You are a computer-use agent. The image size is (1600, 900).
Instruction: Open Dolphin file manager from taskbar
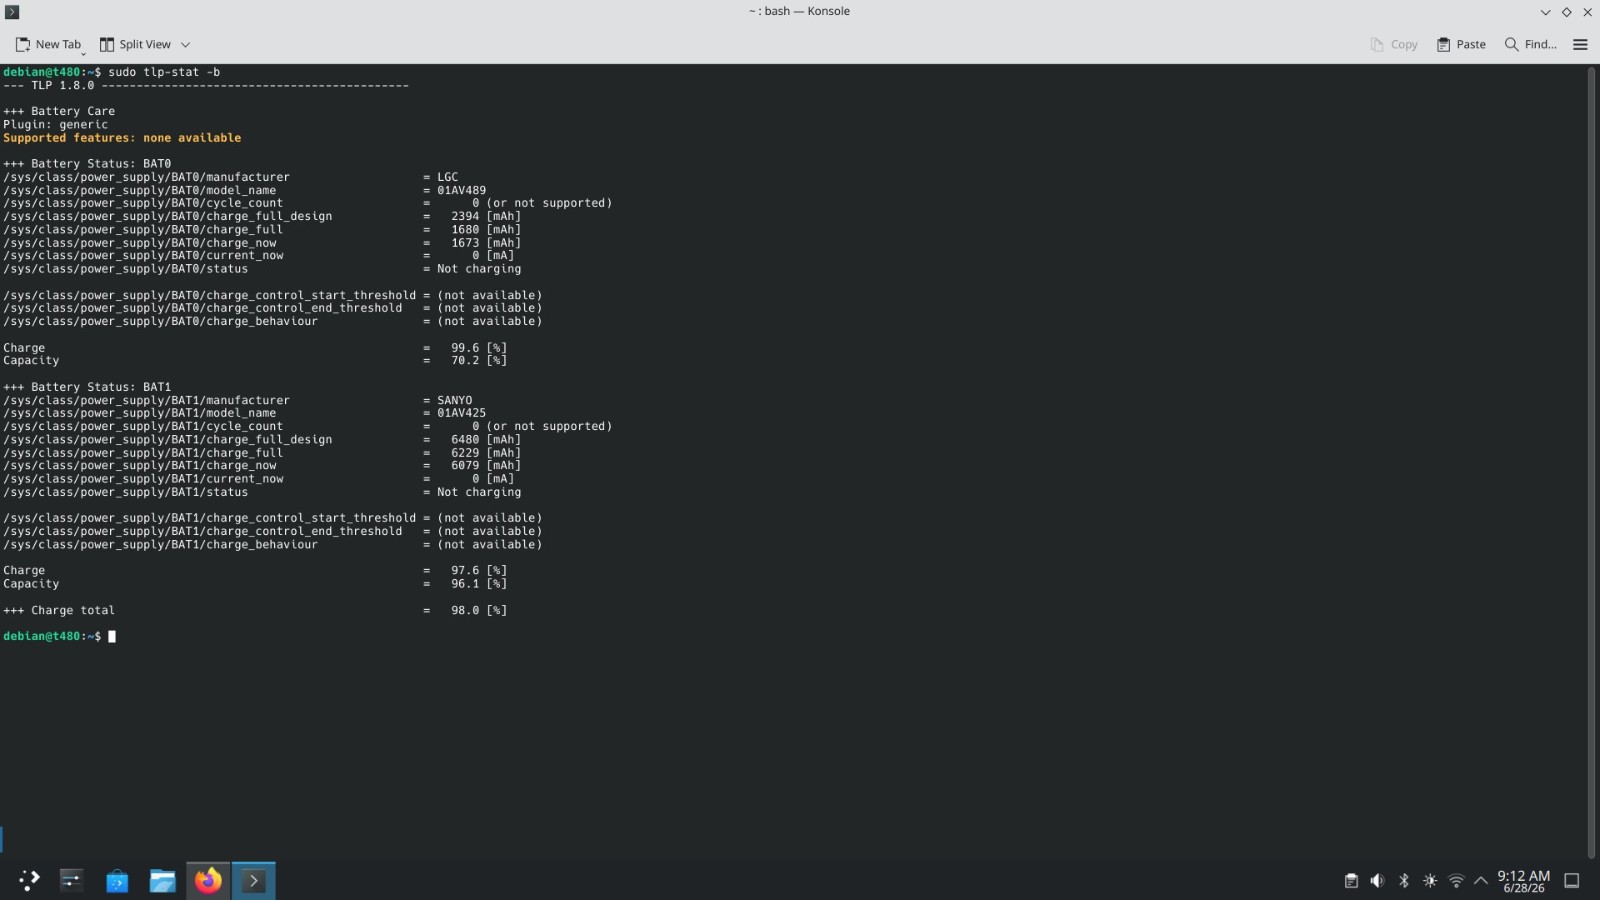point(162,880)
